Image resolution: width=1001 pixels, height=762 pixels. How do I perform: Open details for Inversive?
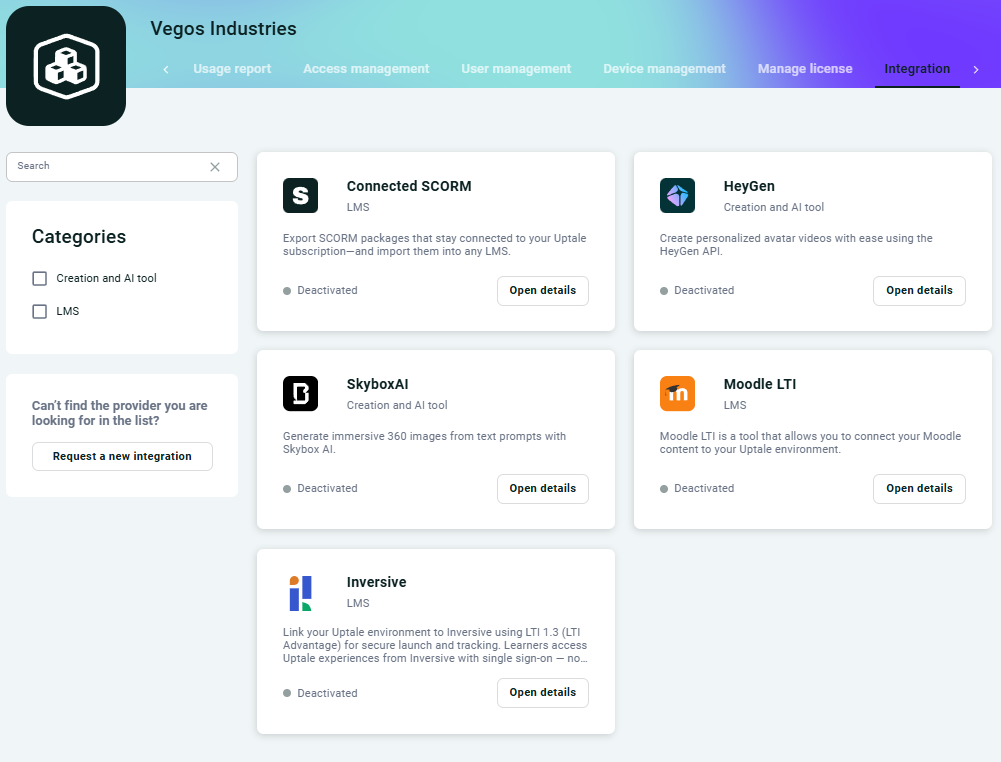pos(543,692)
